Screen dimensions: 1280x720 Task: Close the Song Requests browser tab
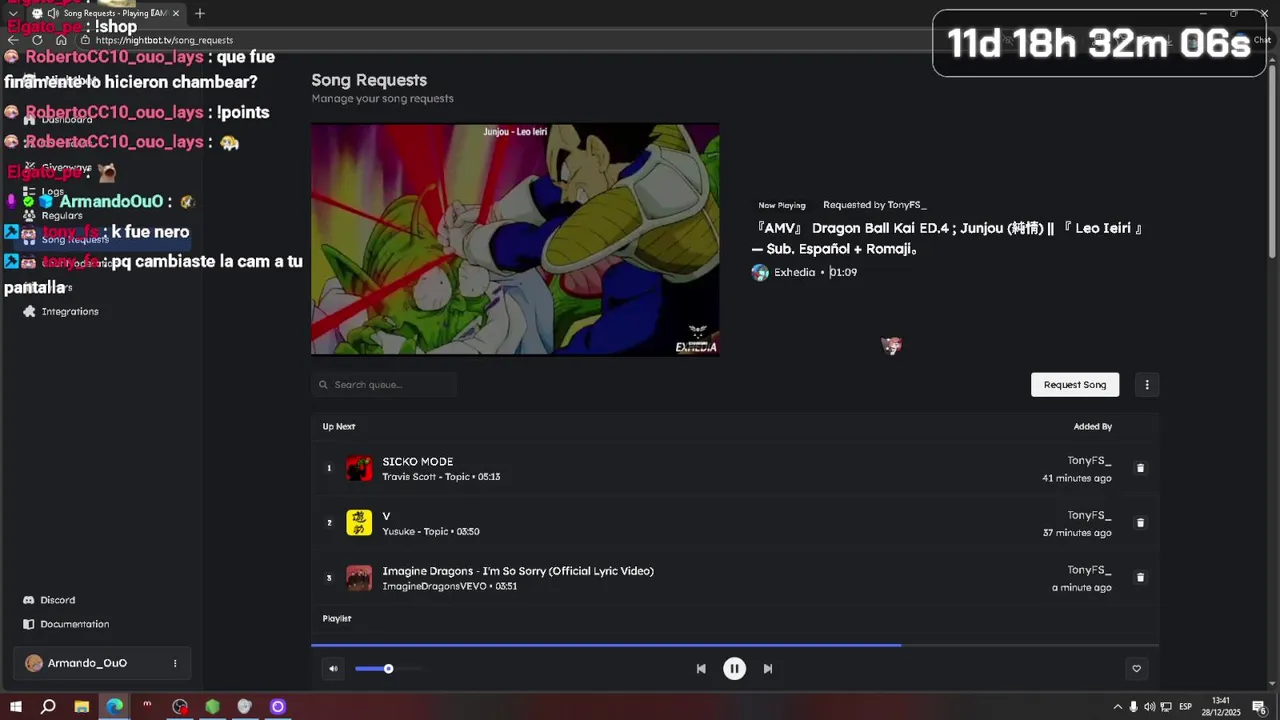(176, 13)
